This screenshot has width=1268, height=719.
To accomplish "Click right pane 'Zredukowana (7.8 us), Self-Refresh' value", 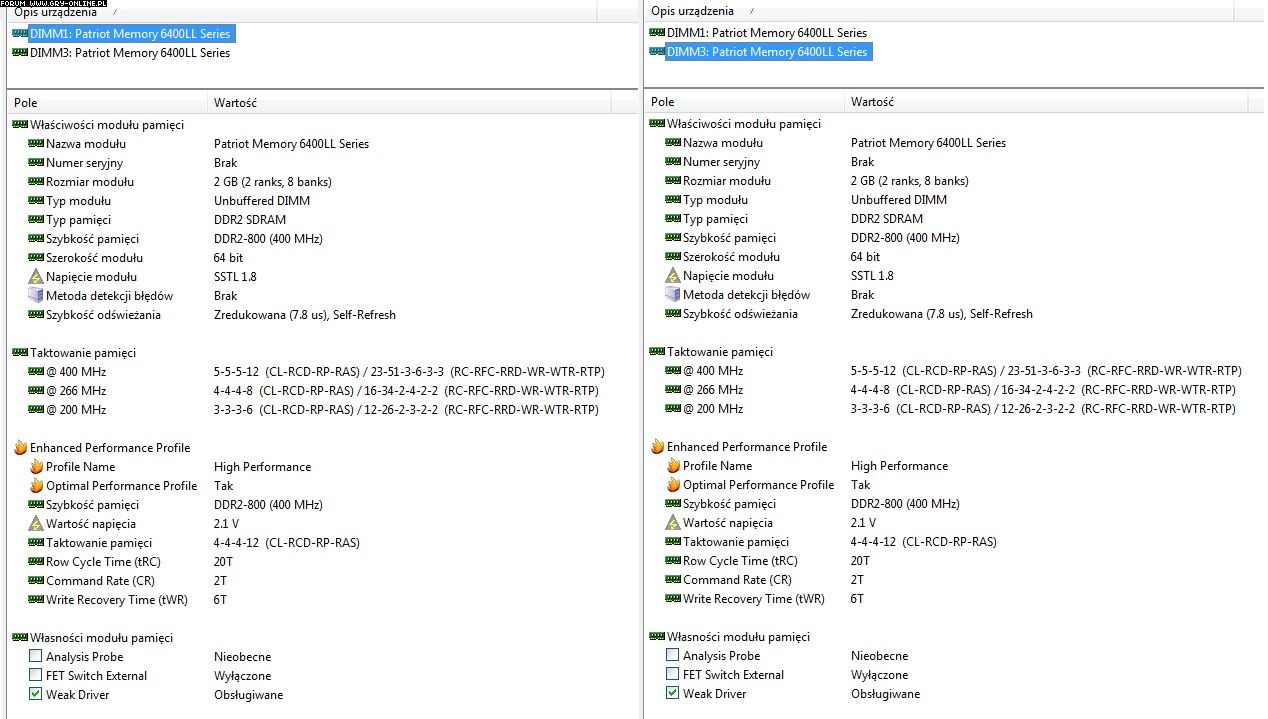I will [x=942, y=313].
